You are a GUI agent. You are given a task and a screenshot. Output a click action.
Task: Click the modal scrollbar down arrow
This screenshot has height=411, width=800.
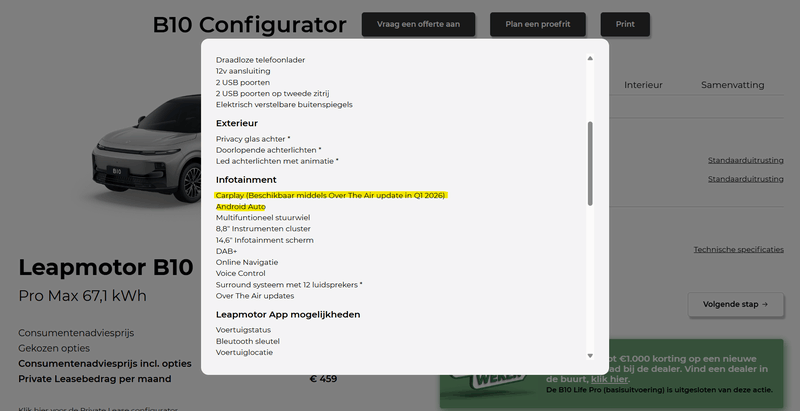tap(590, 356)
